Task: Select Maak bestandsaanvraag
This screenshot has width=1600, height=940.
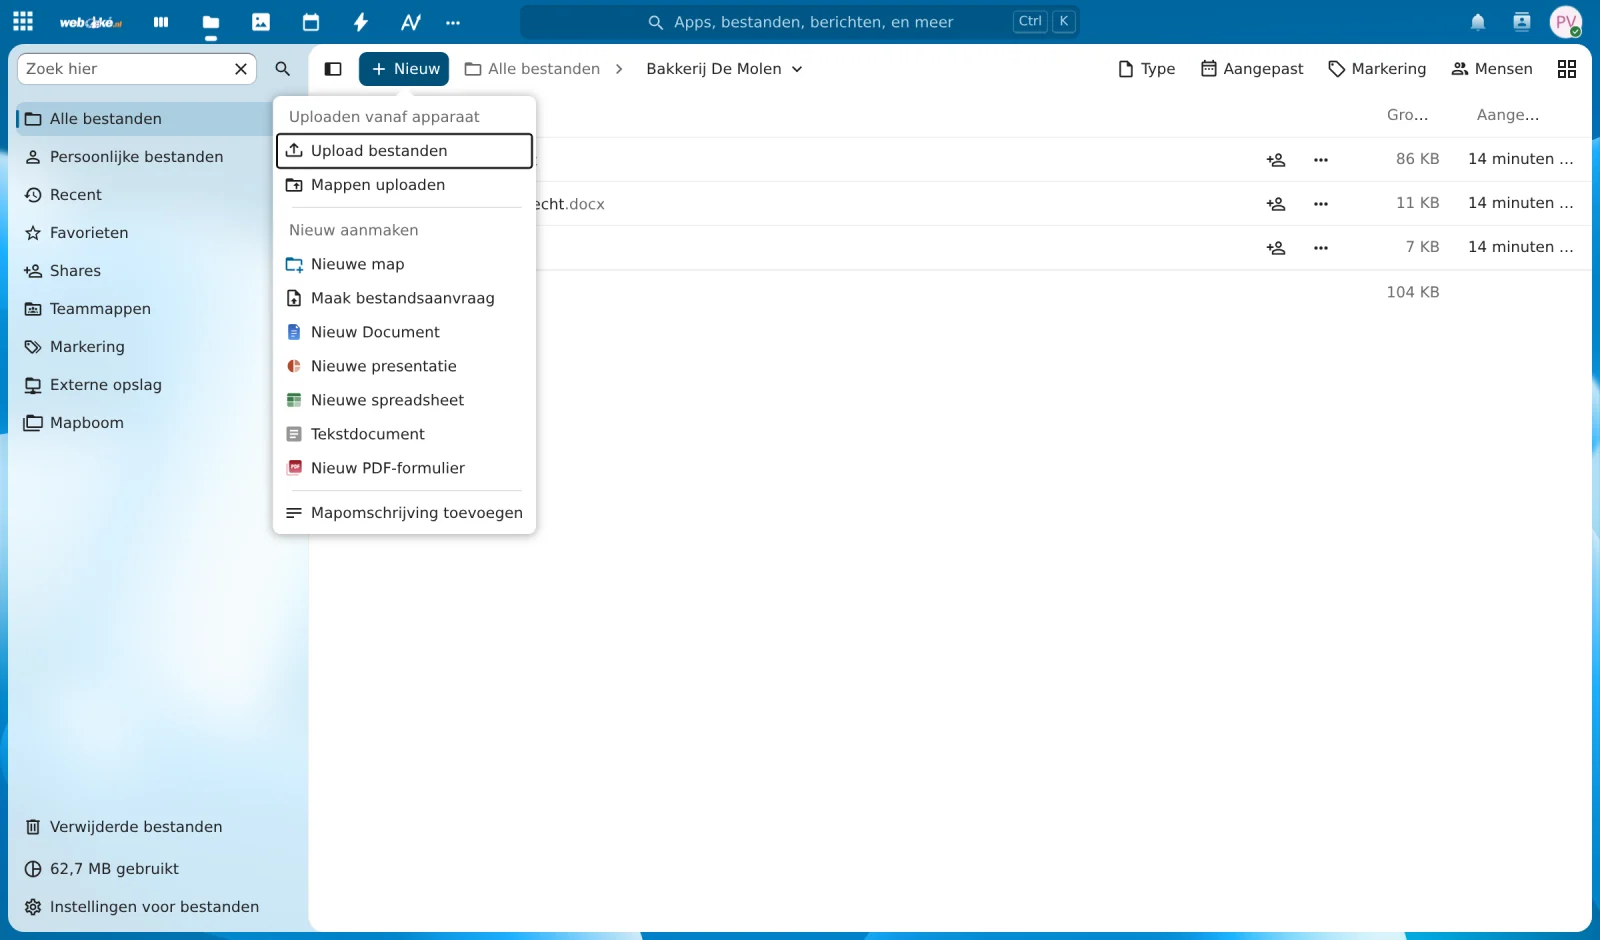Action: coord(404,298)
